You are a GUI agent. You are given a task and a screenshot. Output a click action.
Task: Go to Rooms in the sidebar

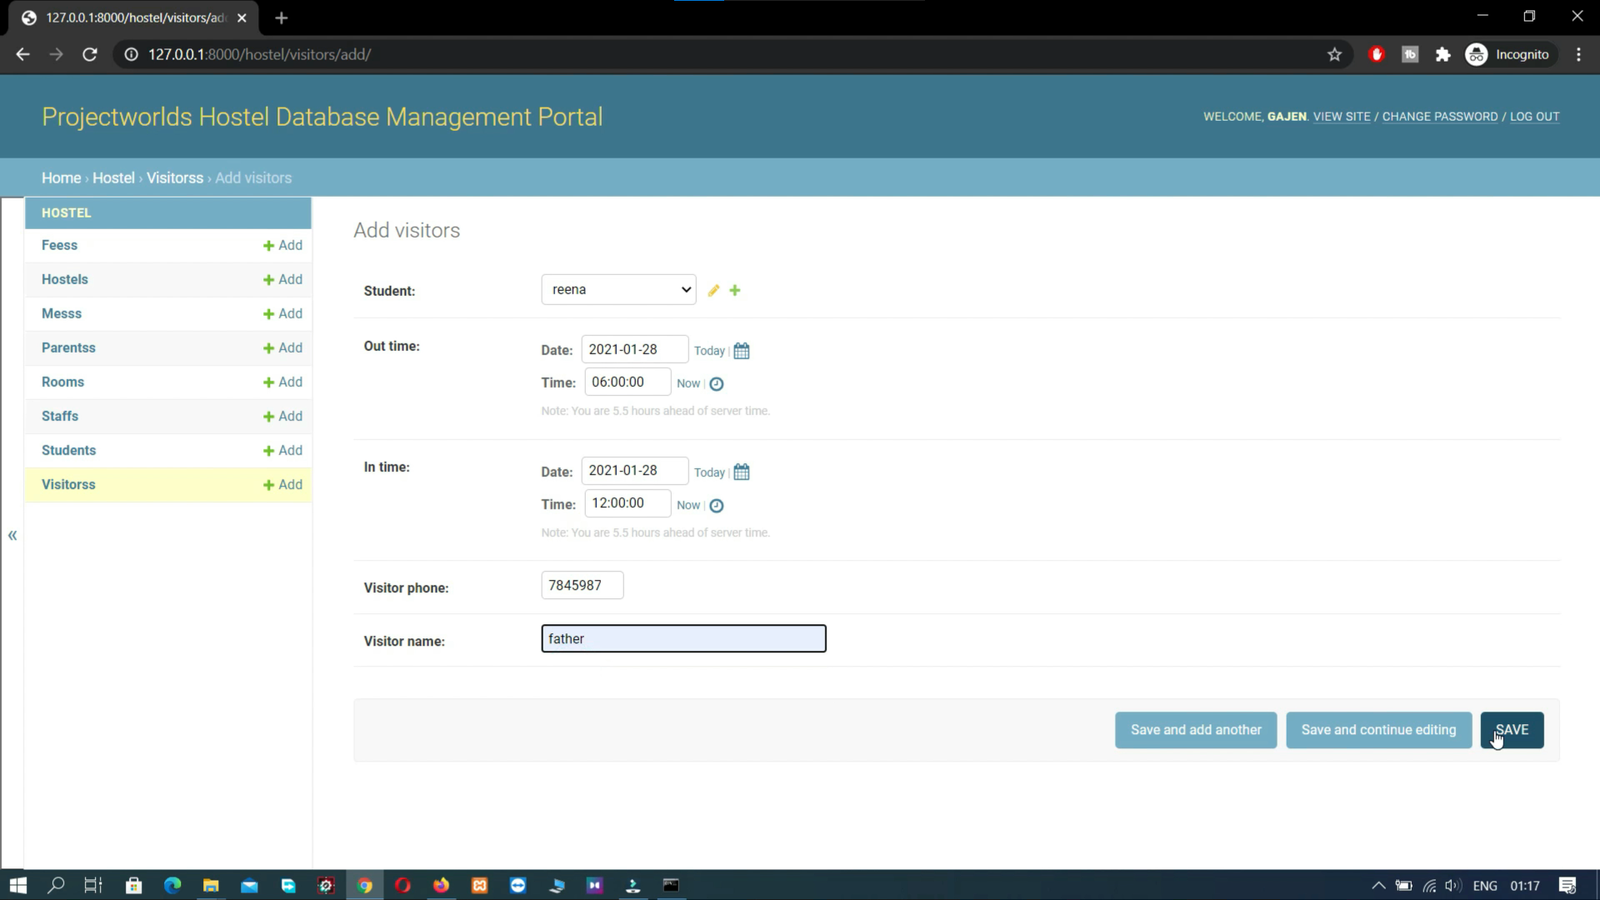coord(63,382)
